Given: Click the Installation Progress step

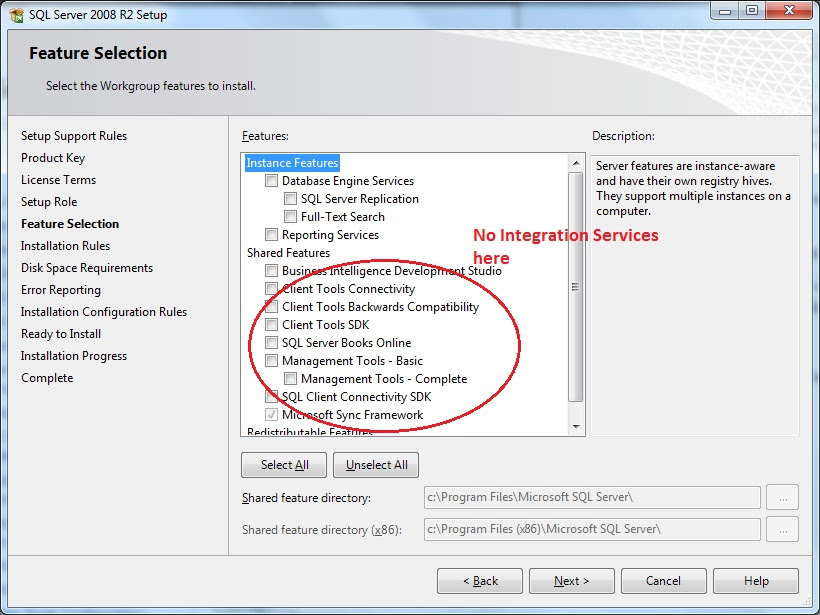Looking at the screenshot, I should tap(74, 356).
